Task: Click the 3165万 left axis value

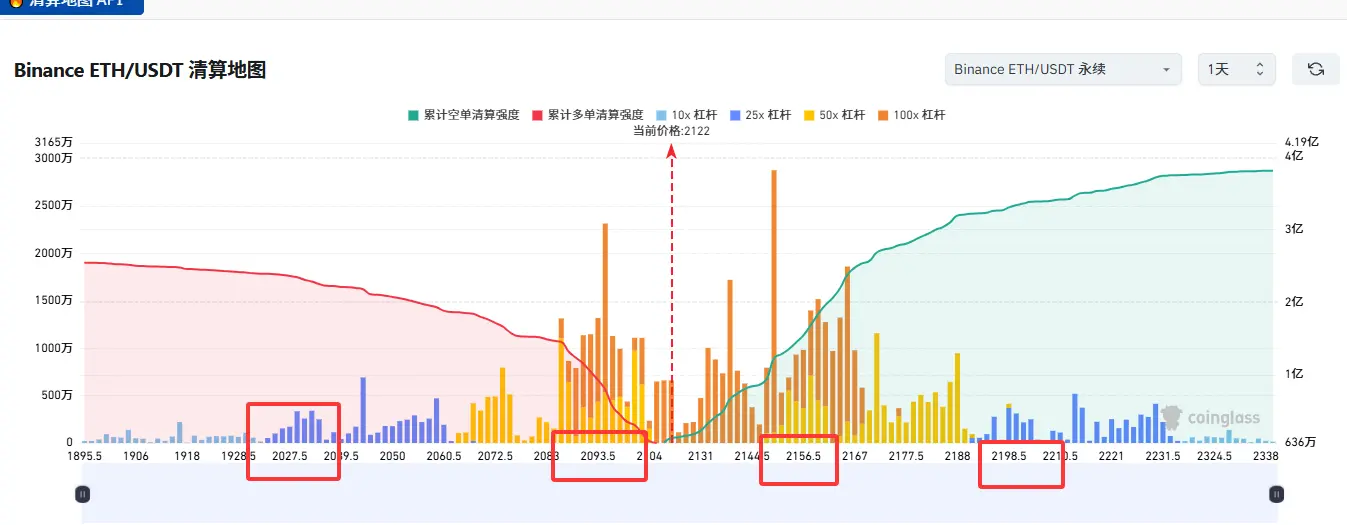Action: pos(53,142)
